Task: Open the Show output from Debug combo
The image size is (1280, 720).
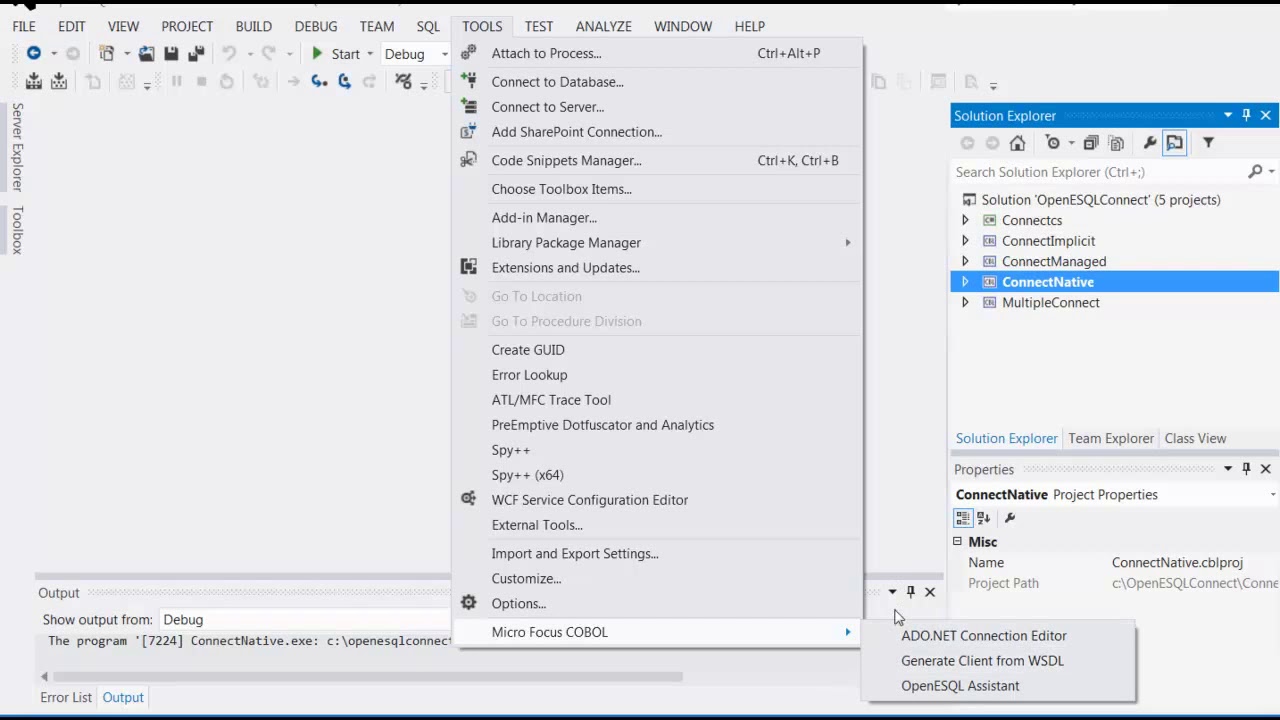Action: click(305, 620)
